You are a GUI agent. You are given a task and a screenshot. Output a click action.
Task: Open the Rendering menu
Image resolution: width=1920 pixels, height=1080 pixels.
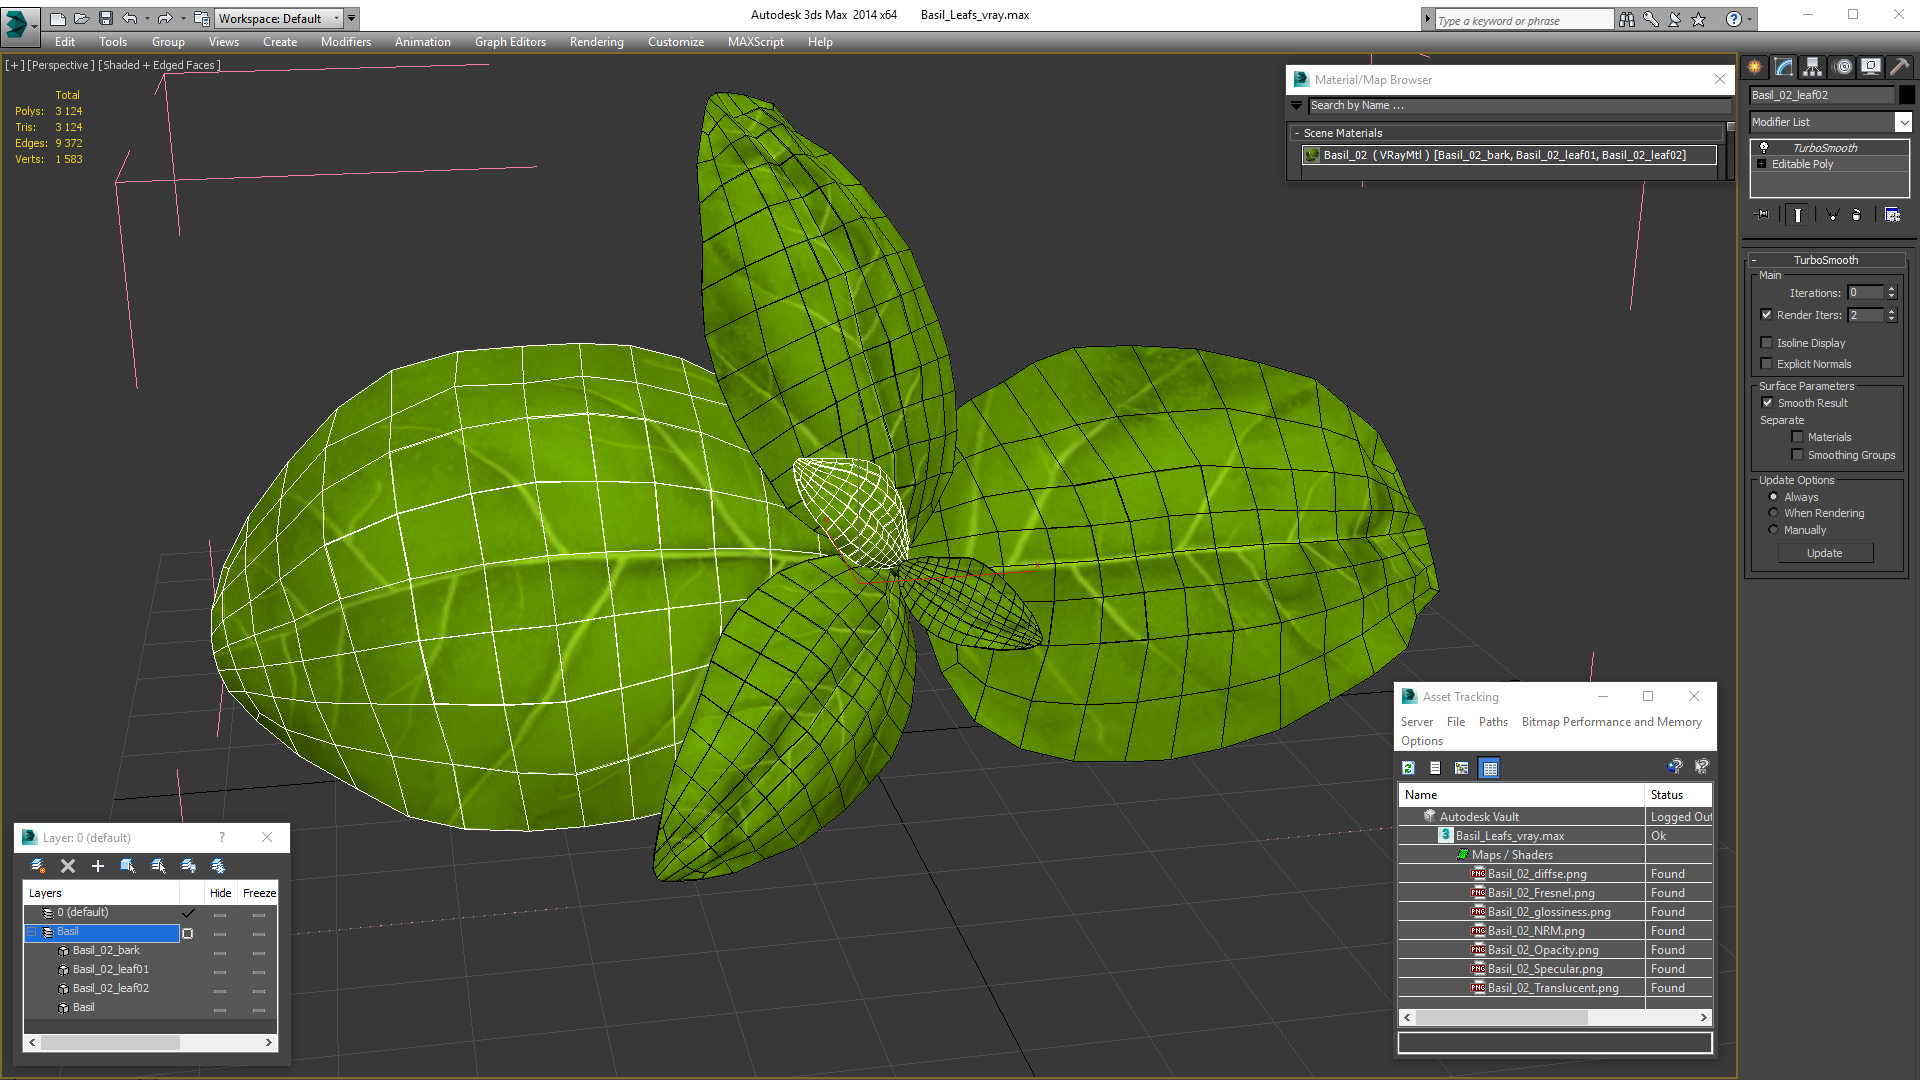pos(596,42)
